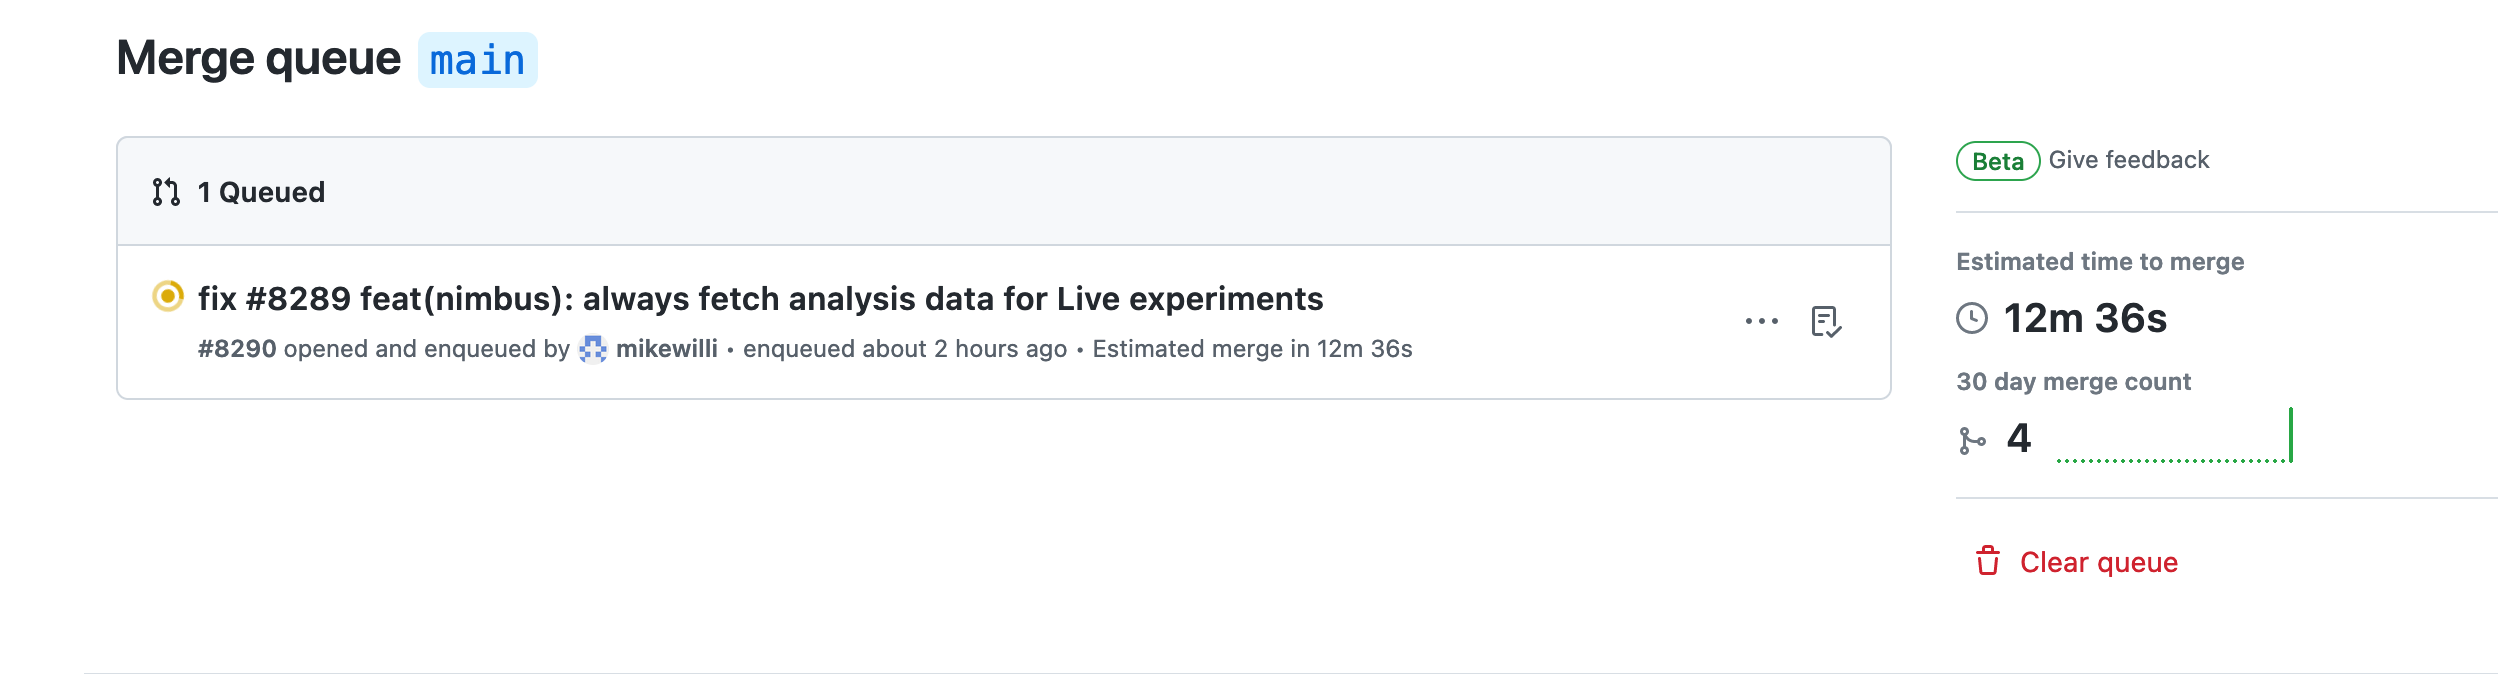Switch to the queued pull request entry

[762, 297]
